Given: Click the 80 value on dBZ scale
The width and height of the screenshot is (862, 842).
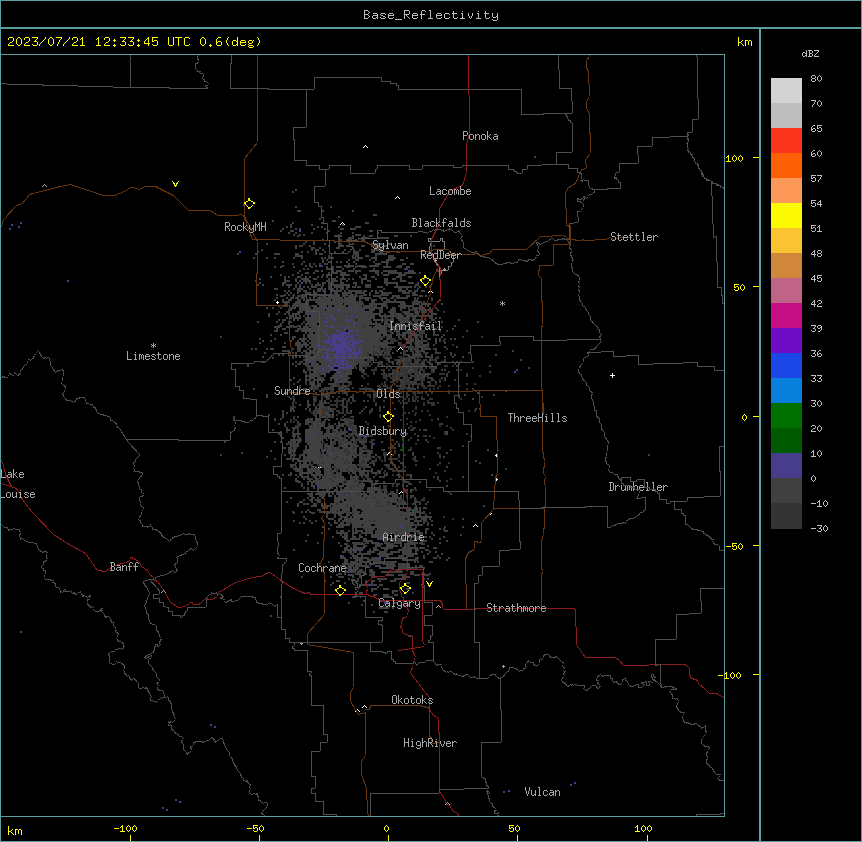Looking at the screenshot, I should [x=816, y=79].
